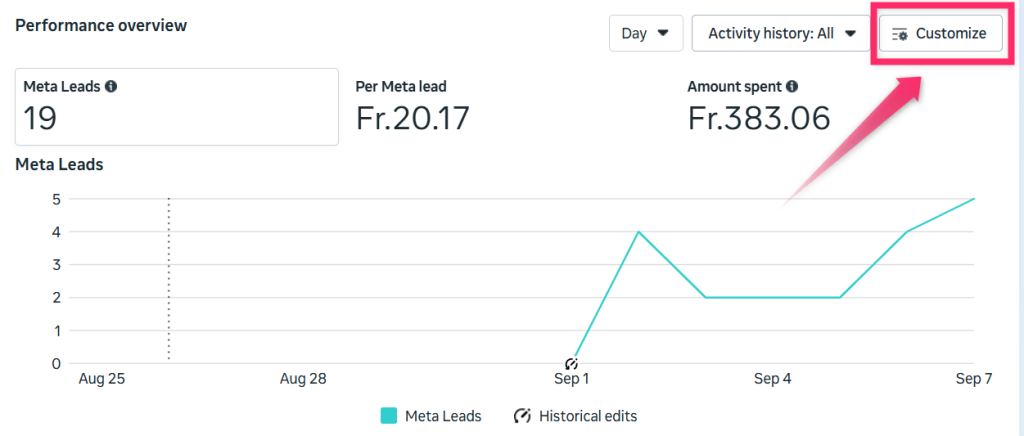Click the Performance overview heading
Image resolution: width=1024 pixels, height=436 pixels.
101,25
